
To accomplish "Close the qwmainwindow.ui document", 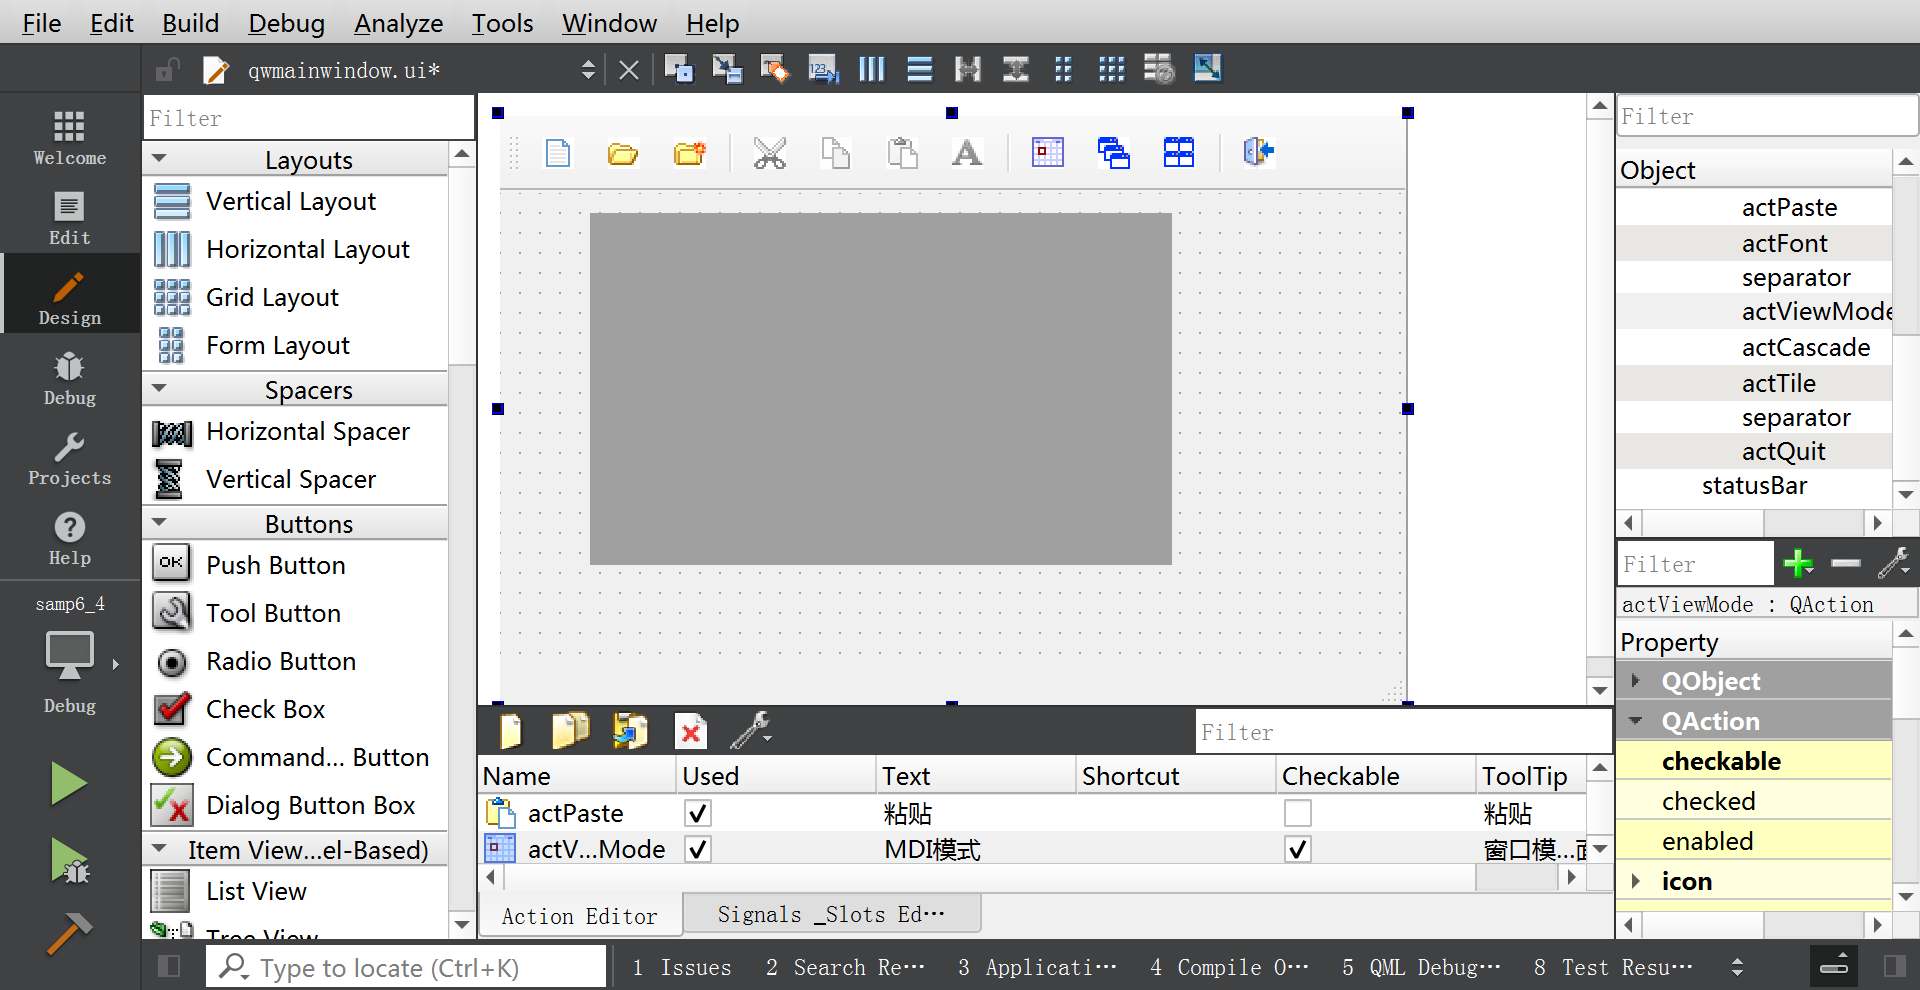I will [x=628, y=70].
